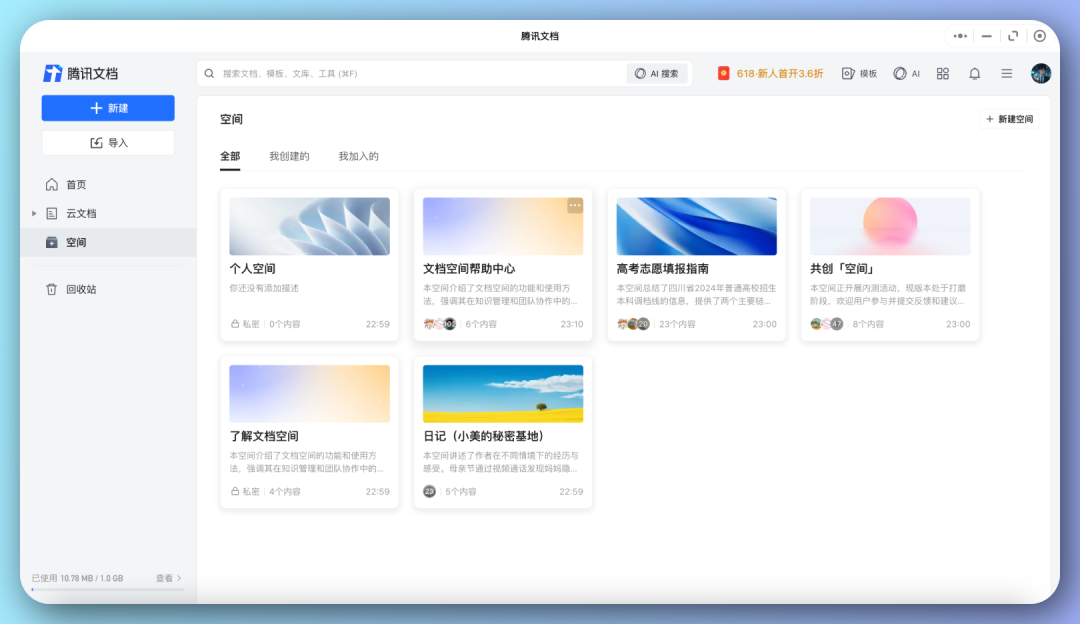Click 新建空间 button

click(1010, 119)
